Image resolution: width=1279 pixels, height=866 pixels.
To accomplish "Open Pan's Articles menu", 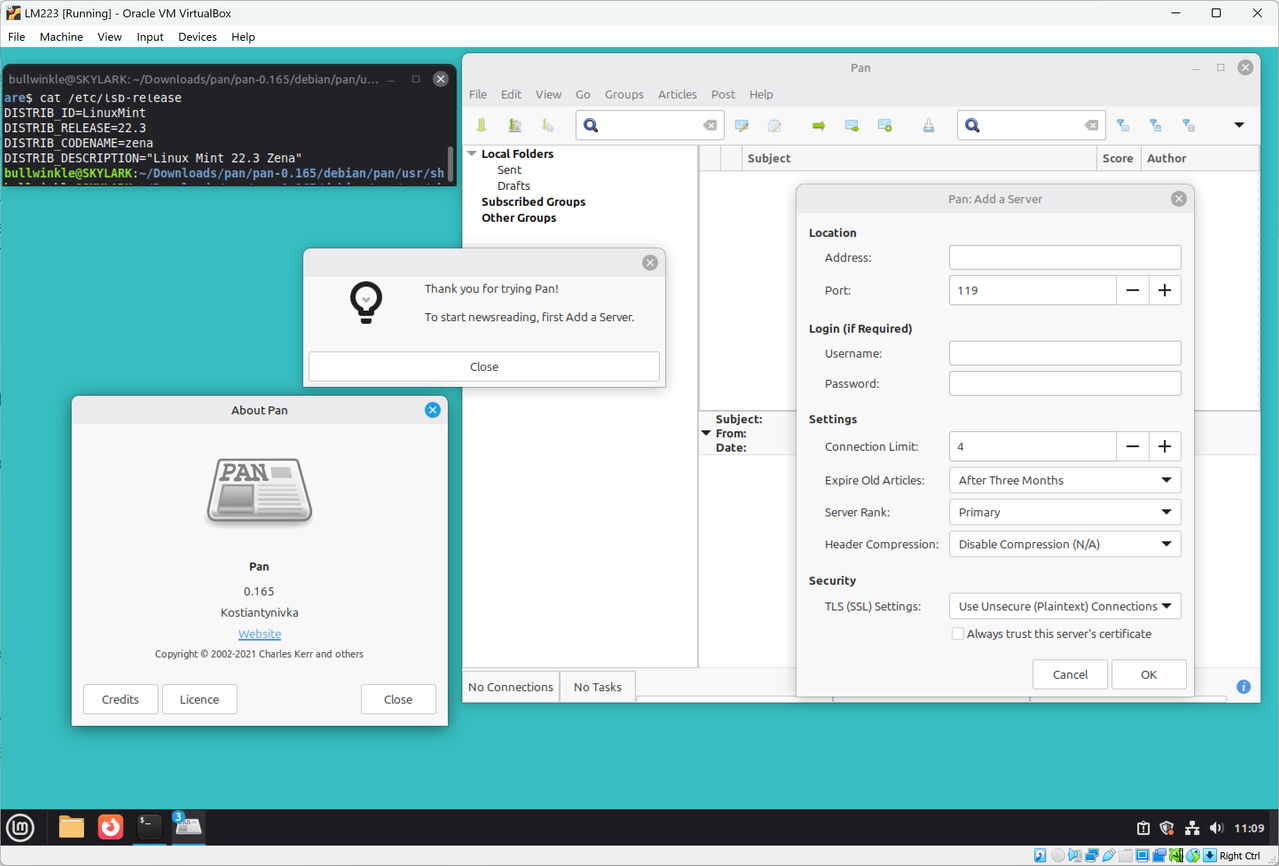I will coord(677,94).
